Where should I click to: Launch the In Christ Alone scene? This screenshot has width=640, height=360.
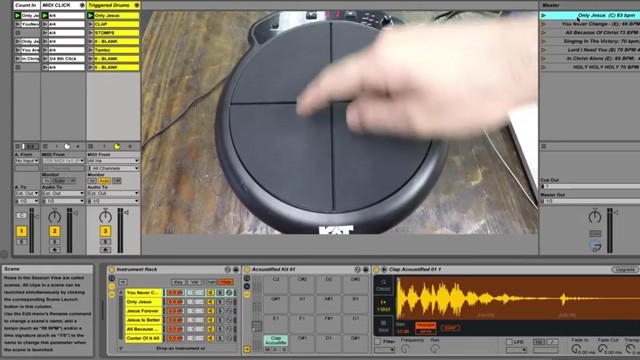[543, 58]
